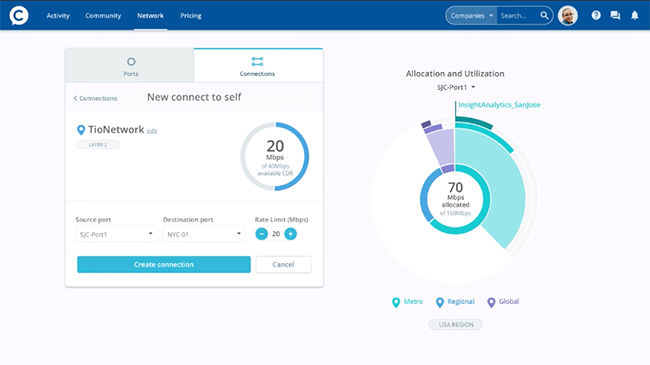This screenshot has width=650, height=365.
Task: Decrease rate limit with minus button
Action: (x=262, y=234)
